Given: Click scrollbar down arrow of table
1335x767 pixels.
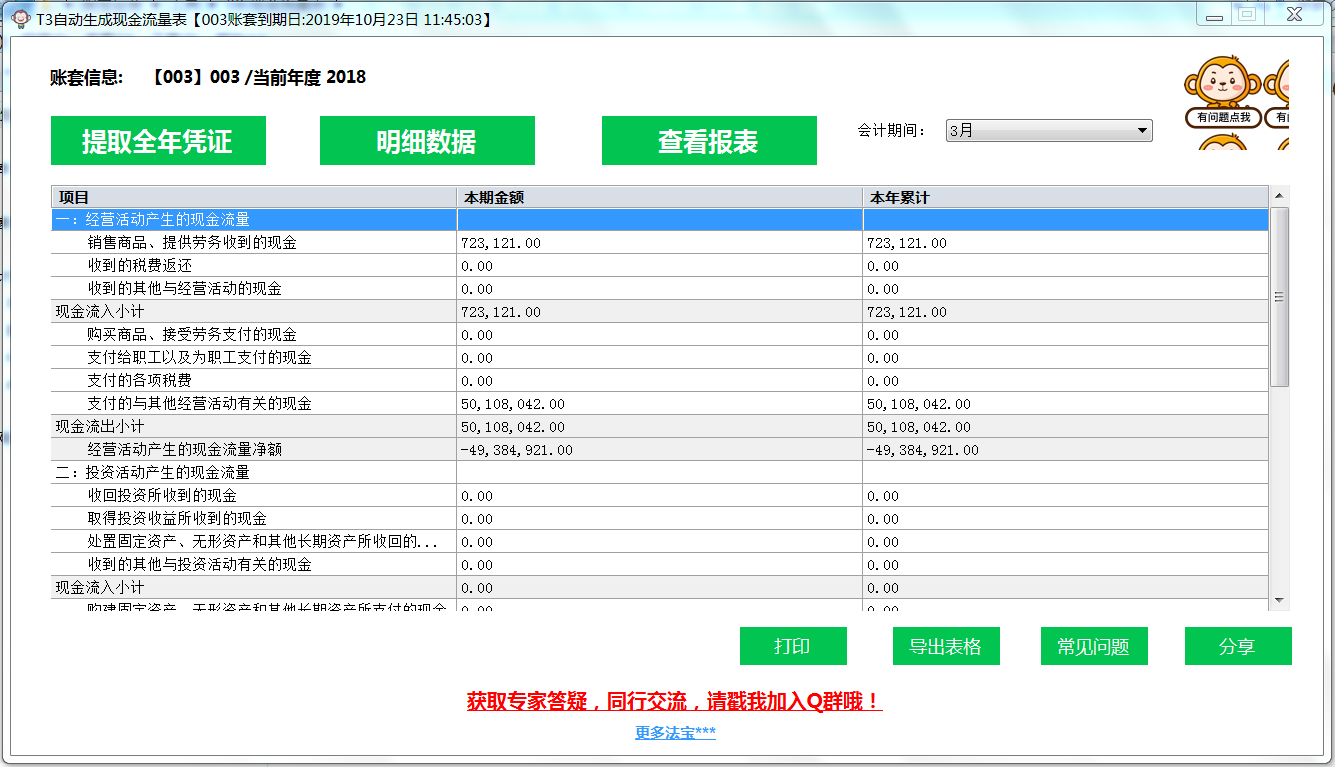Looking at the screenshot, I should (1279, 600).
